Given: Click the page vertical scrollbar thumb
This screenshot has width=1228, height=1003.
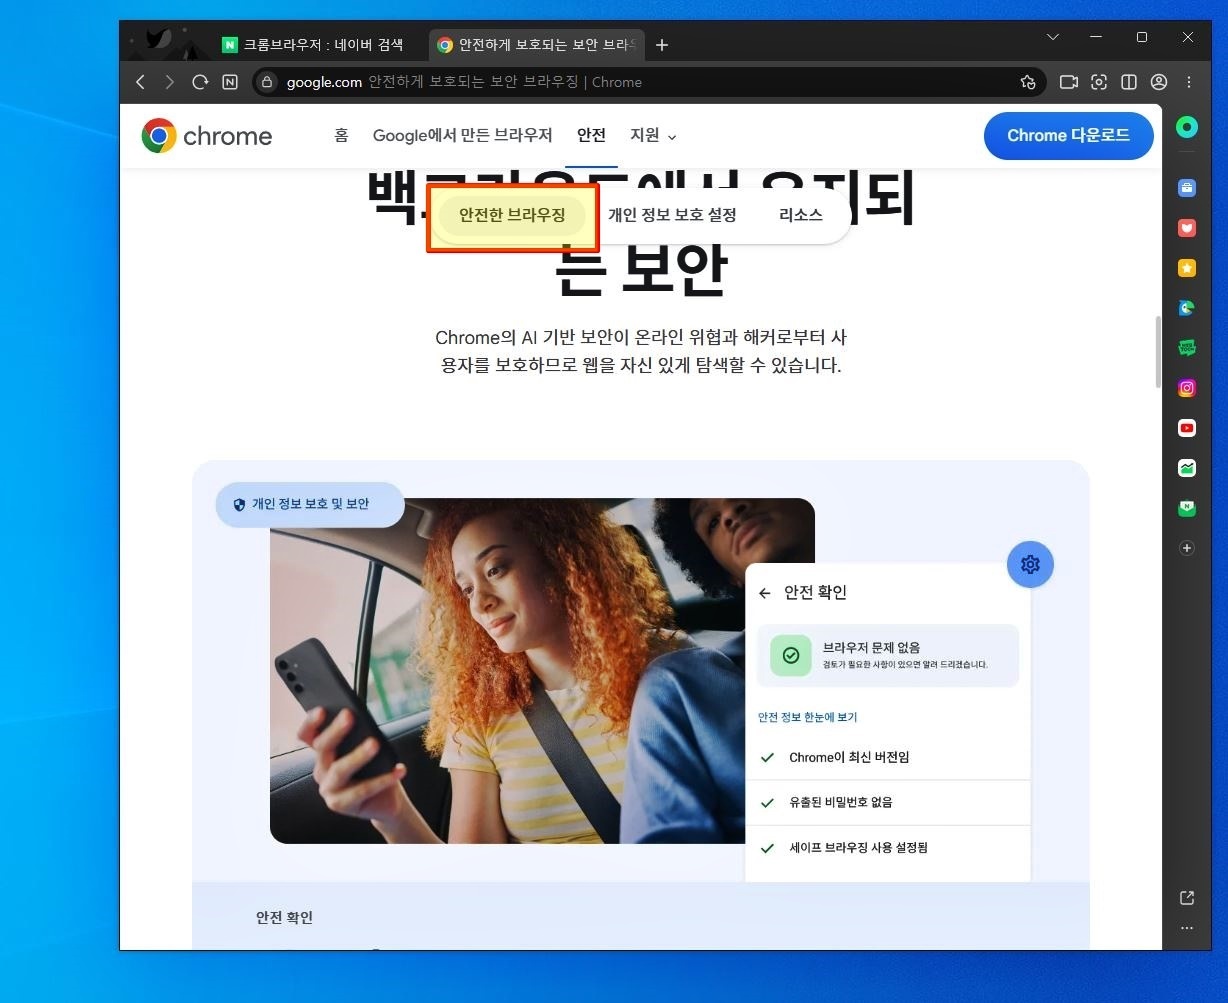Looking at the screenshot, I should [x=1158, y=353].
